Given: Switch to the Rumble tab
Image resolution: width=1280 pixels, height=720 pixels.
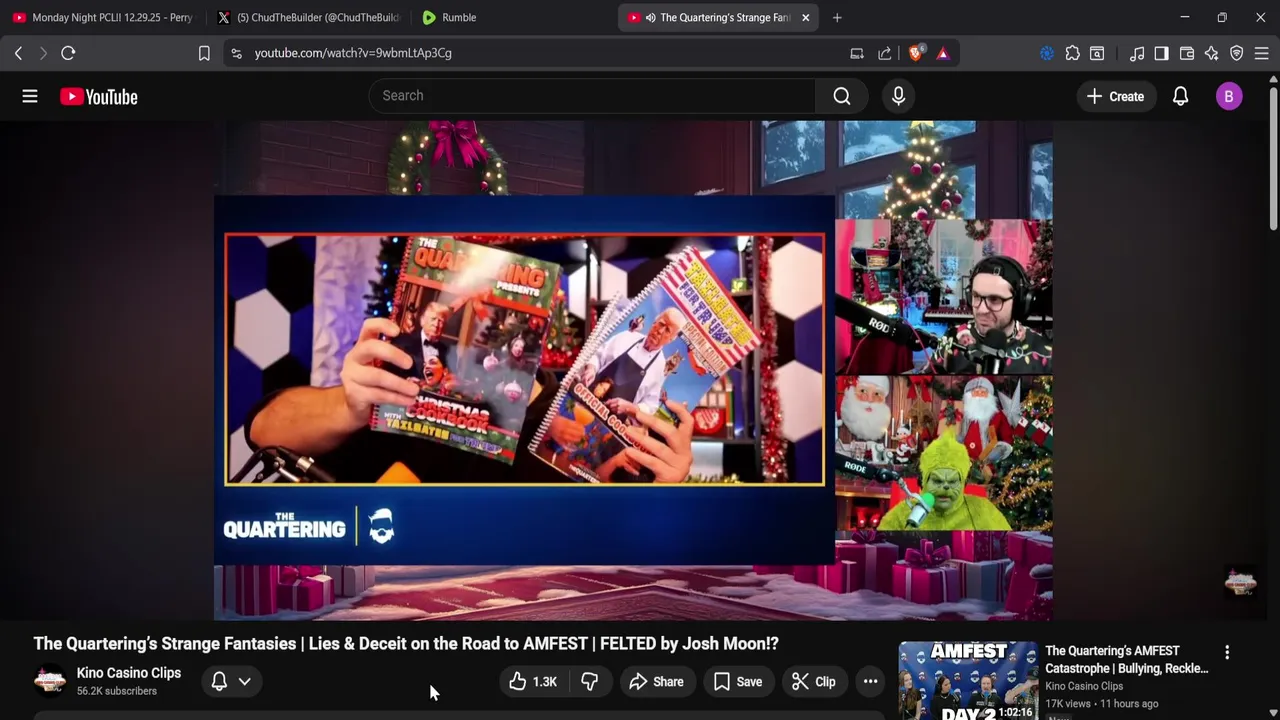Looking at the screenshot, I should point(512,17).
